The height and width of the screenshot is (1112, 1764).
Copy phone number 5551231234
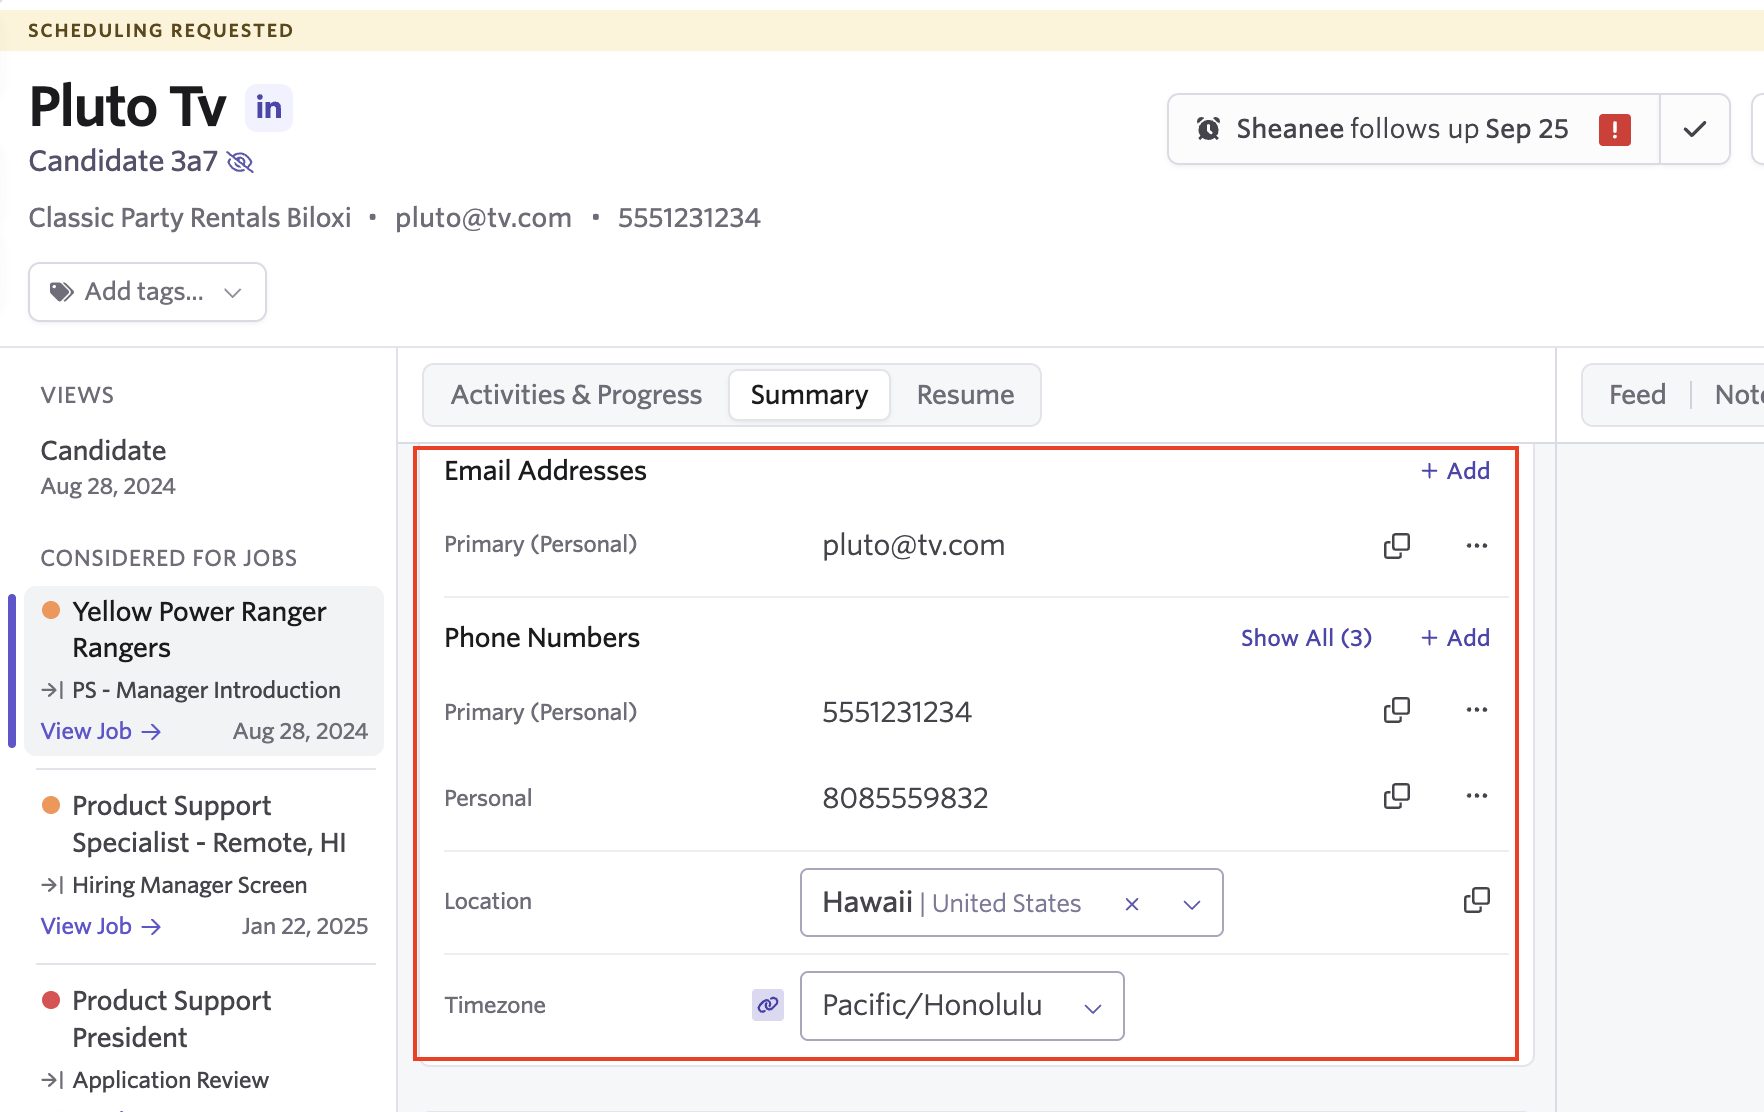coord(1397,710)
